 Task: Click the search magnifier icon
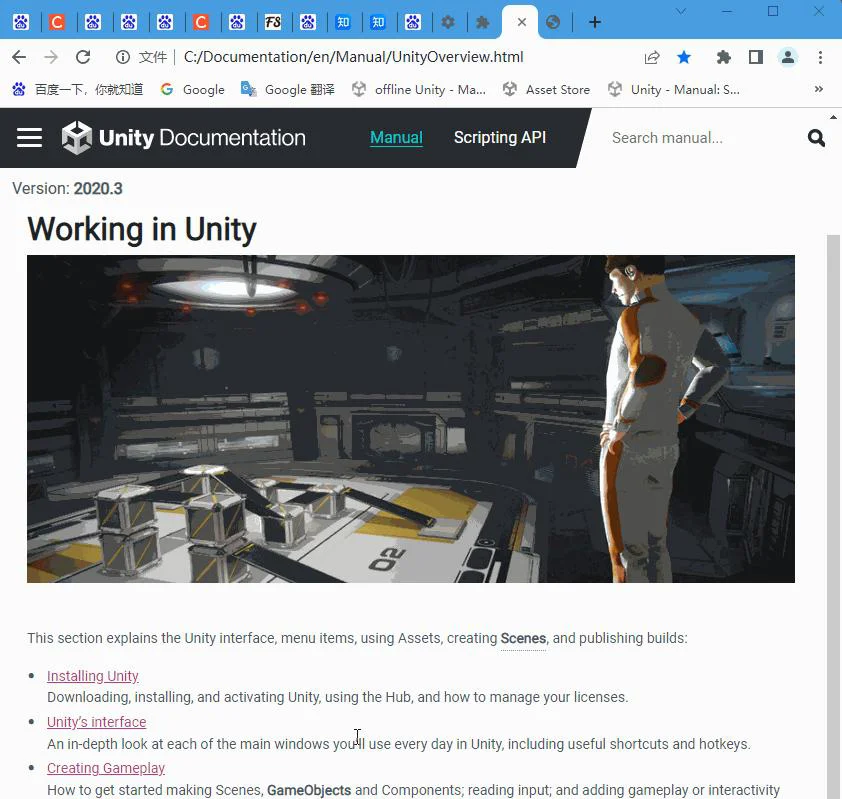click(816, 138)
